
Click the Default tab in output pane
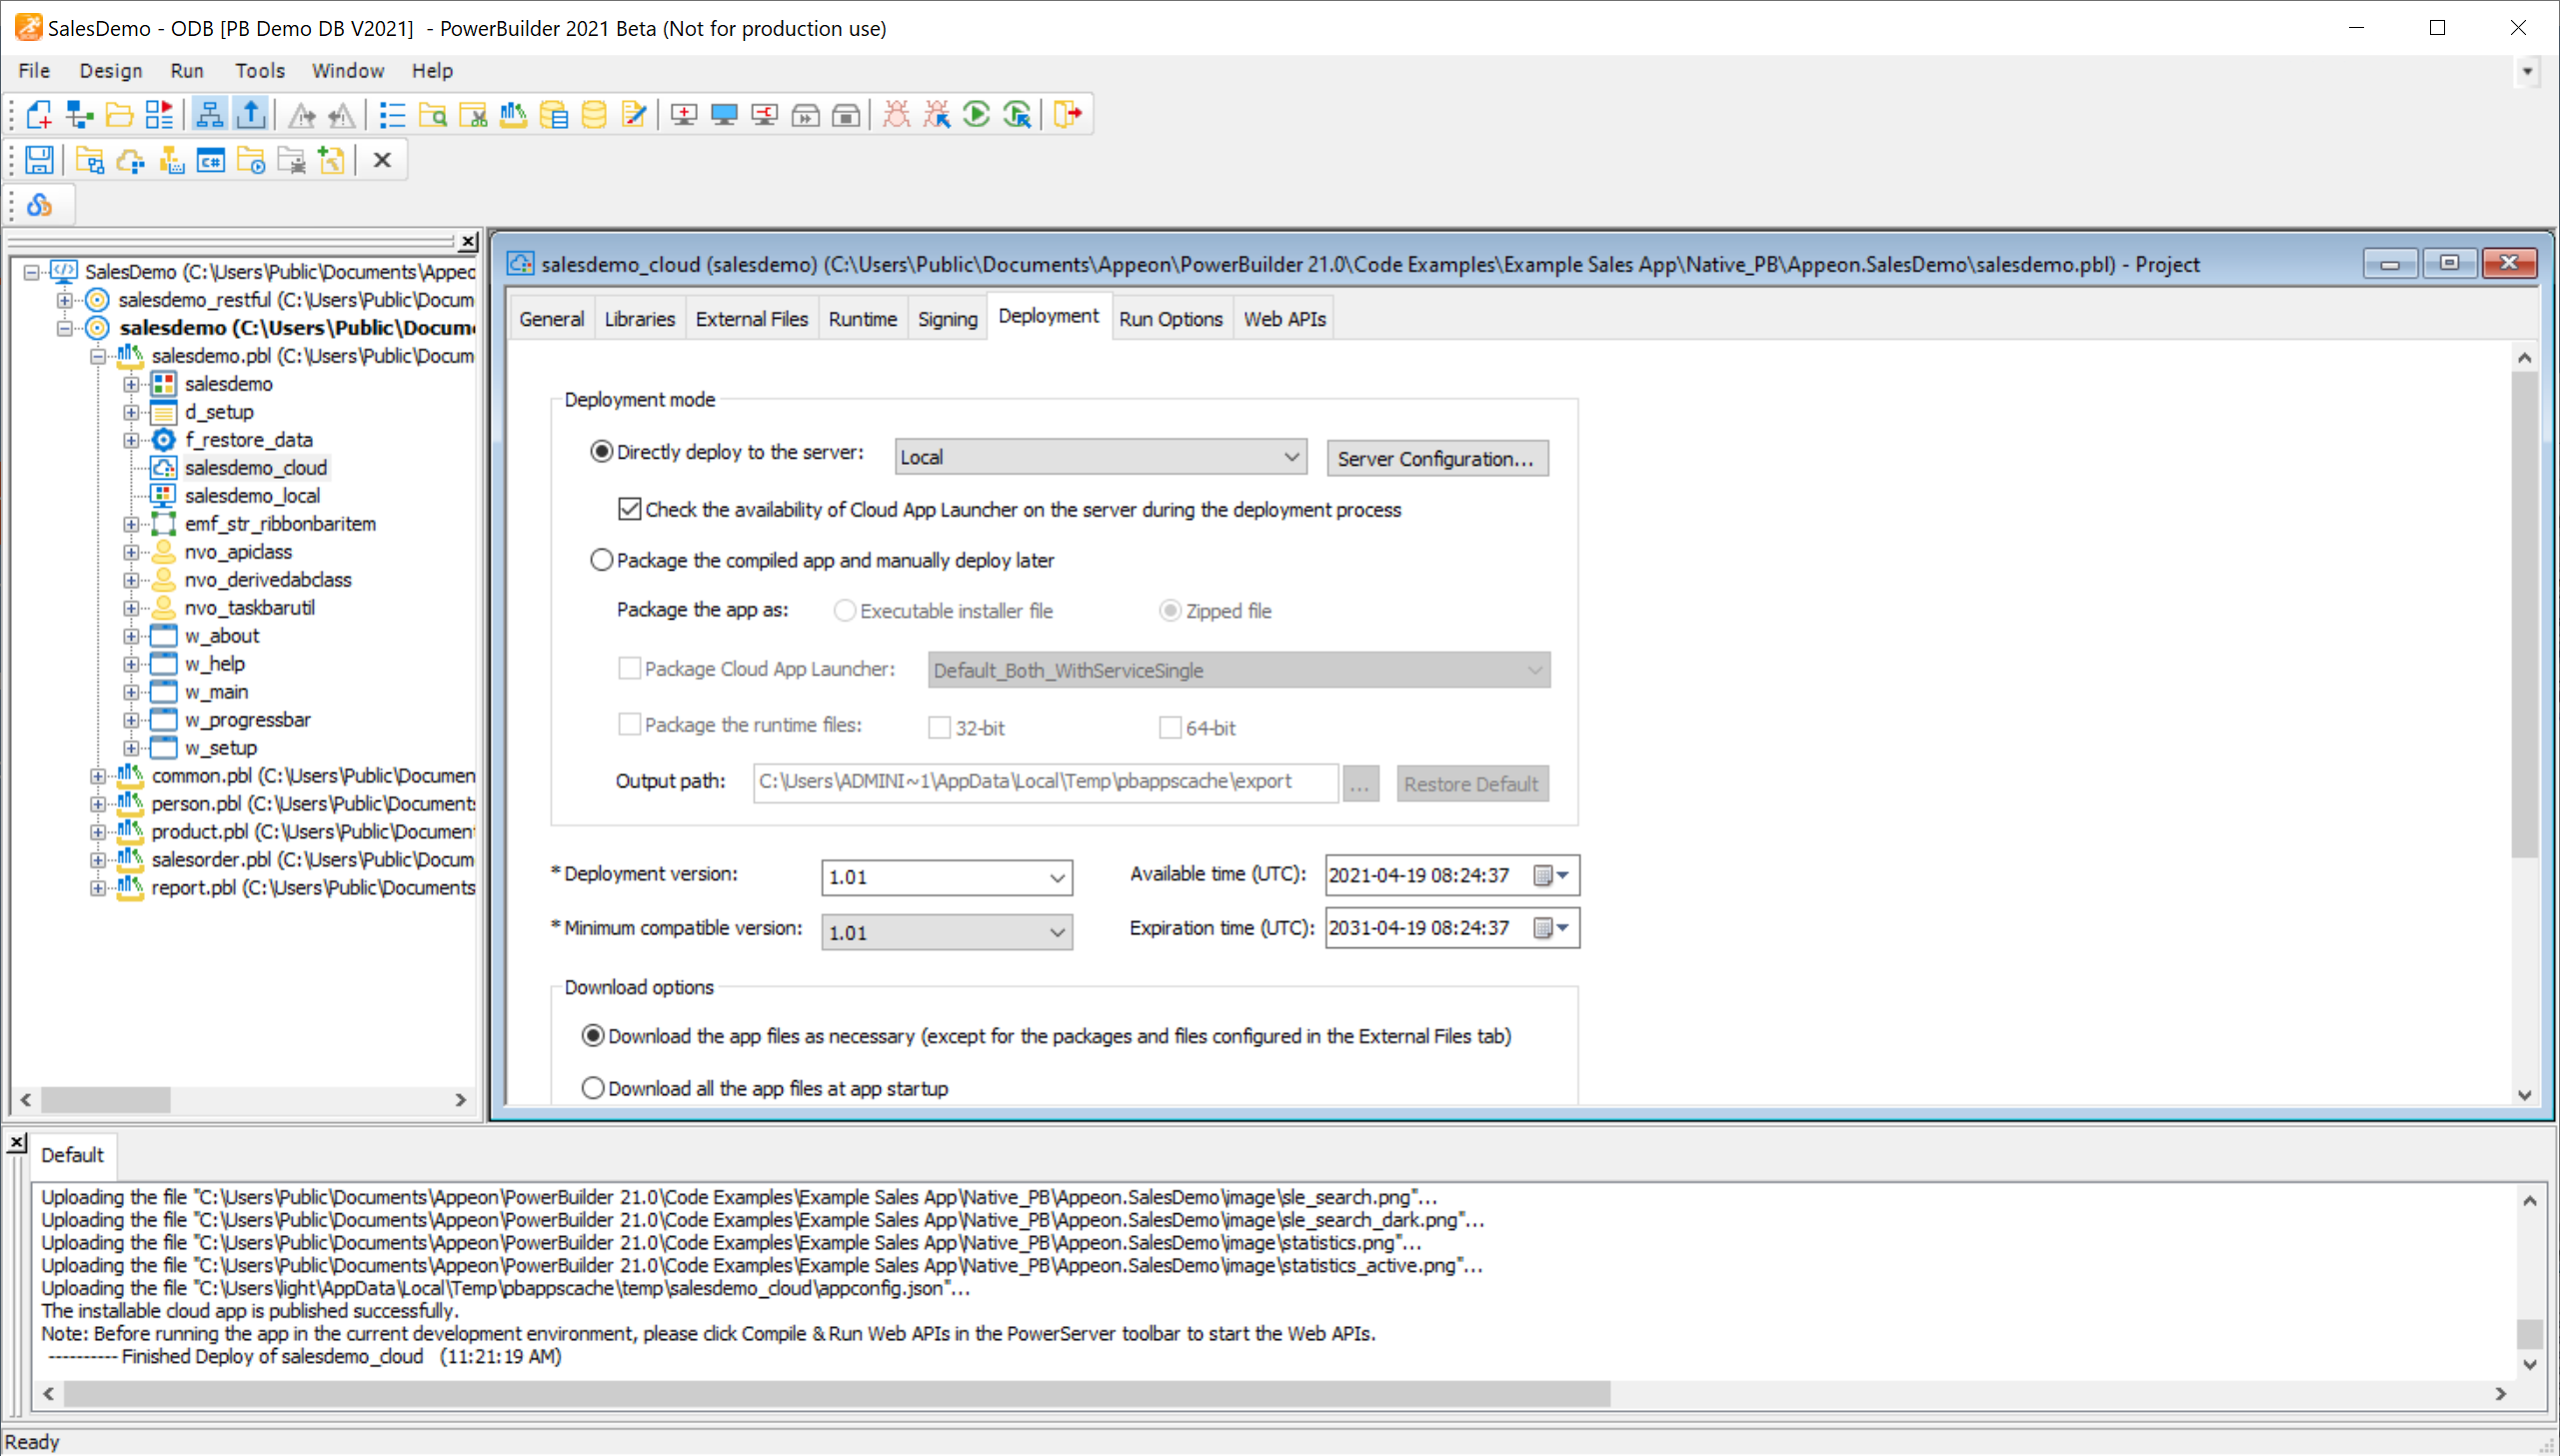(x=72, y=1155)
